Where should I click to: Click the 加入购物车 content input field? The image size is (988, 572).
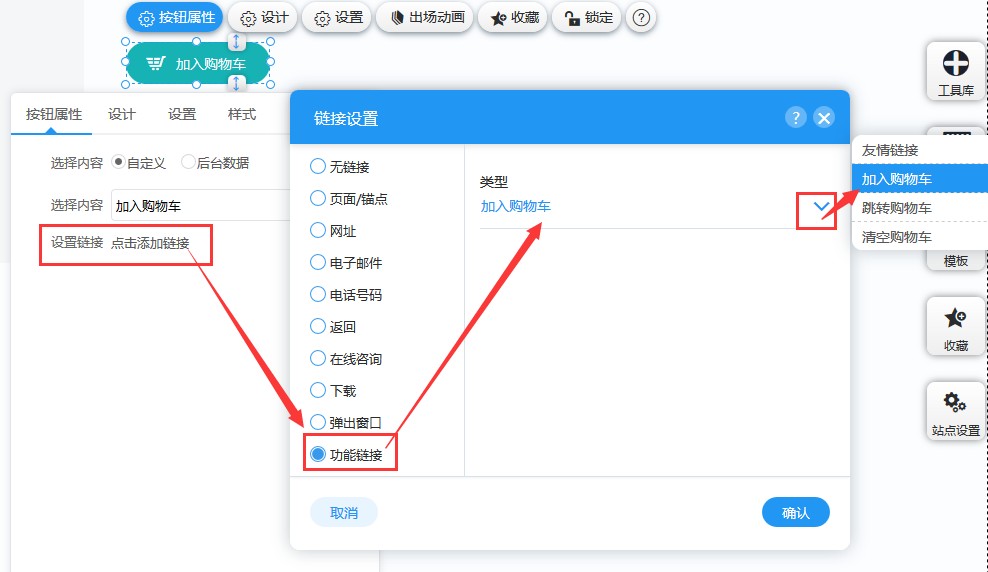pyautogui.click(x=201, y=205)
